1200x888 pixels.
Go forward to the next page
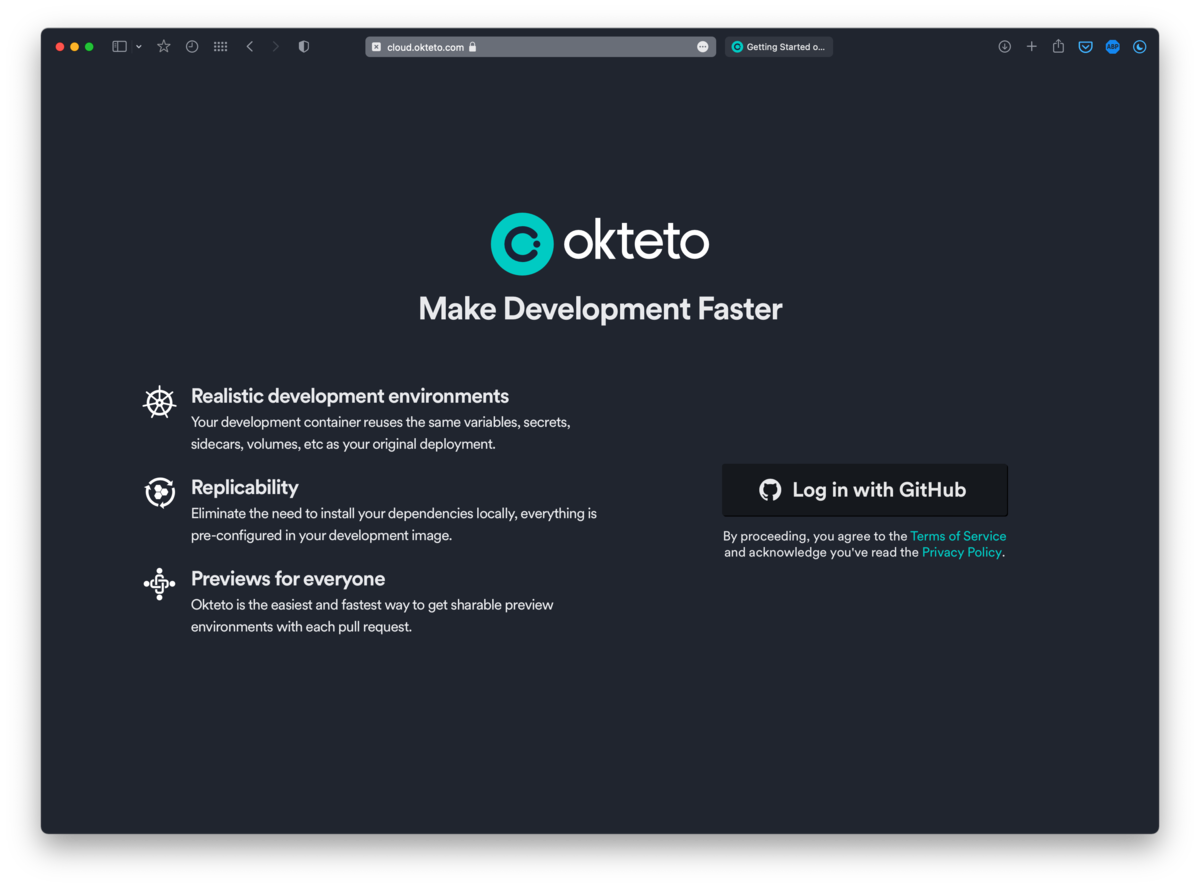pos(276,47)
